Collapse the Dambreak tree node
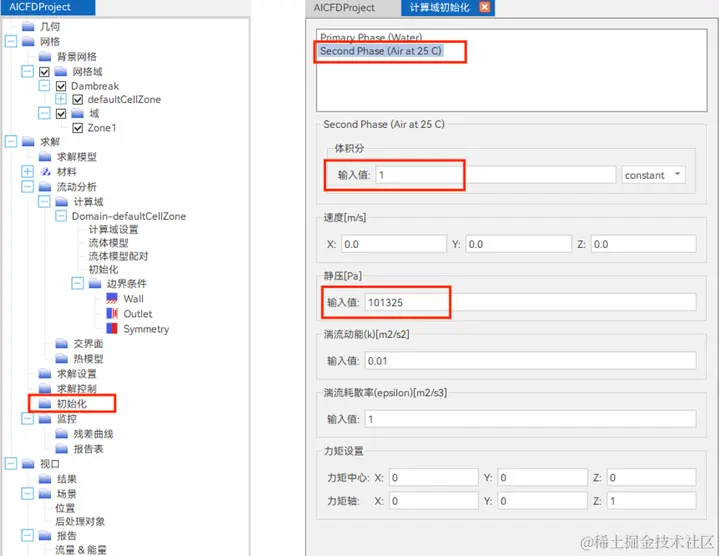Screen dimensions: 720x556 pyautogui.click(x=44, y=86)
